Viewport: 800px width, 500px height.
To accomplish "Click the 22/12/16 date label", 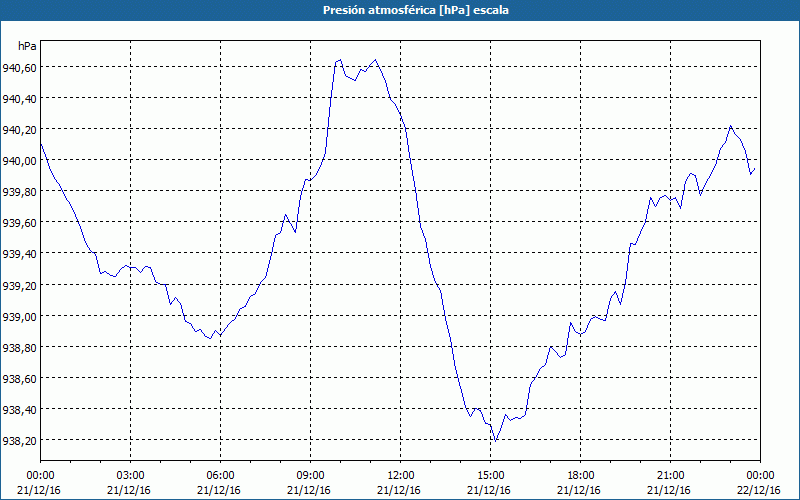I will [759, 490].
